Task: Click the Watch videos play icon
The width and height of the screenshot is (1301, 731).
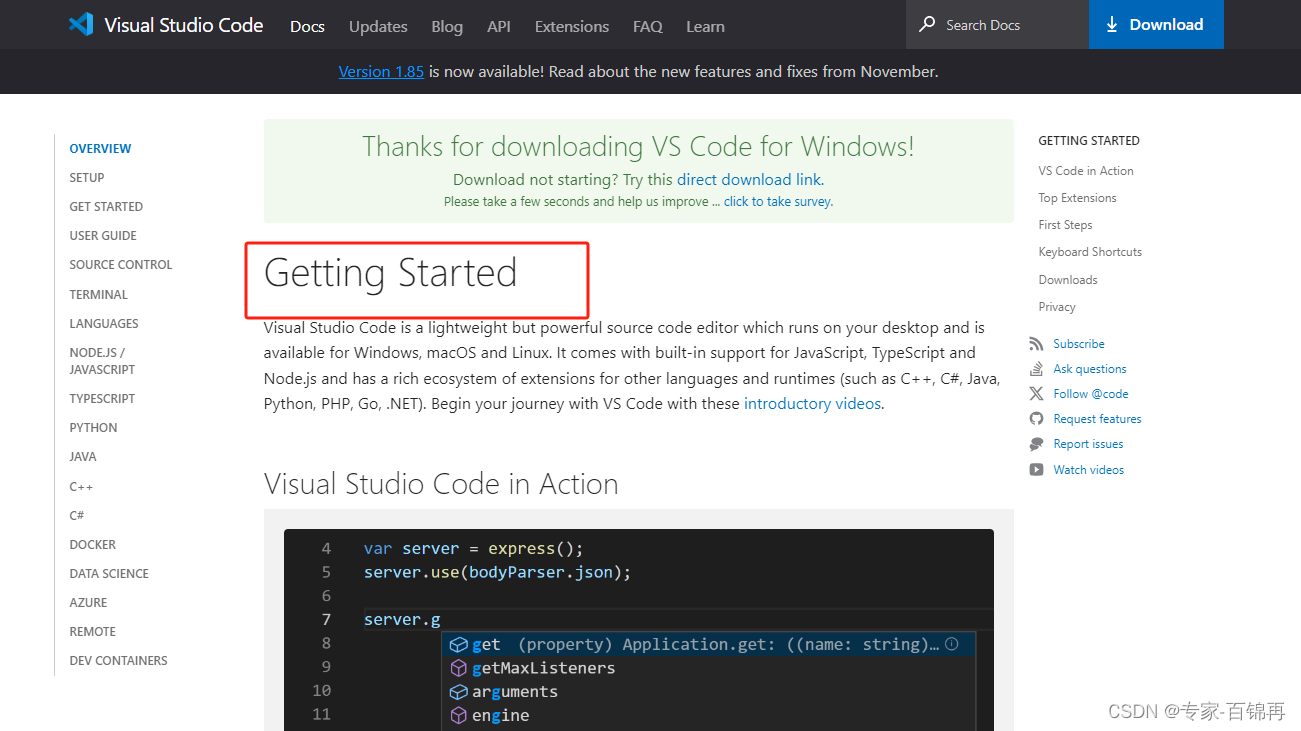Action: 1036,470
